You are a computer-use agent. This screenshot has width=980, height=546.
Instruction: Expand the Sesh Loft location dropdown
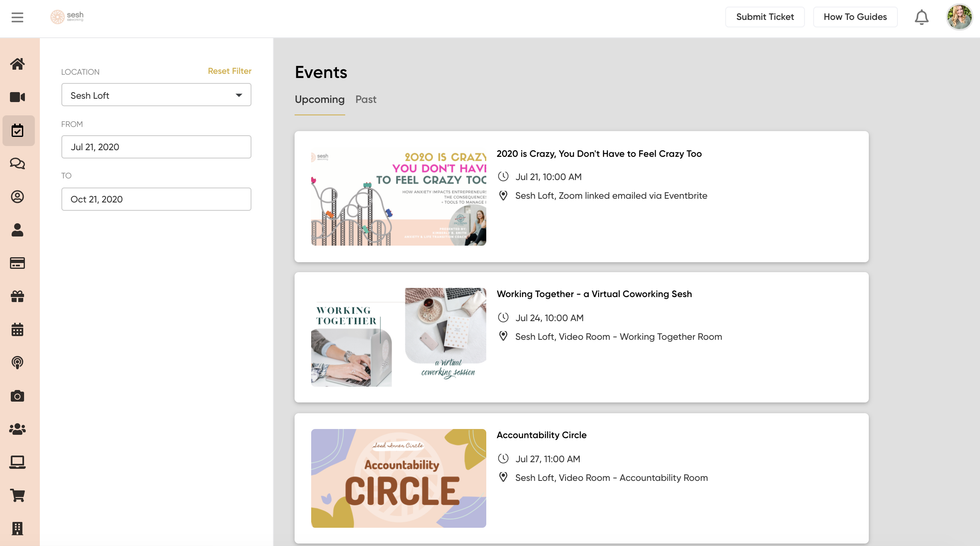(156, 95)
